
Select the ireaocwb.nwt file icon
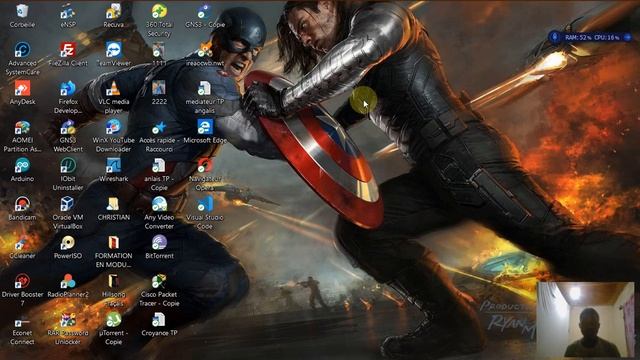(205, 50)
